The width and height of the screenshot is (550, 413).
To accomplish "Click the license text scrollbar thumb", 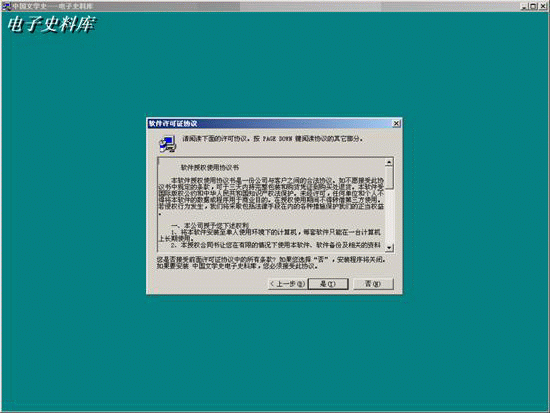I will coord(389,178).
